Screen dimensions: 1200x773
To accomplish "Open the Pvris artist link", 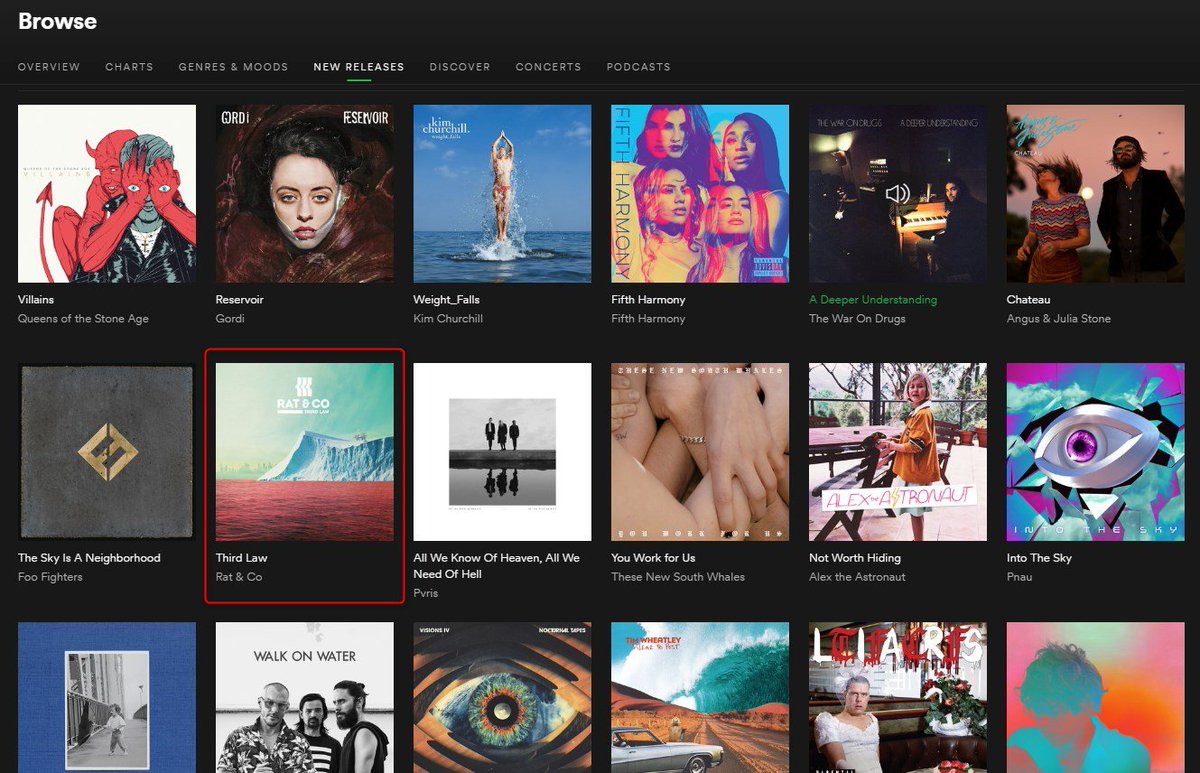I will [426, 593].
